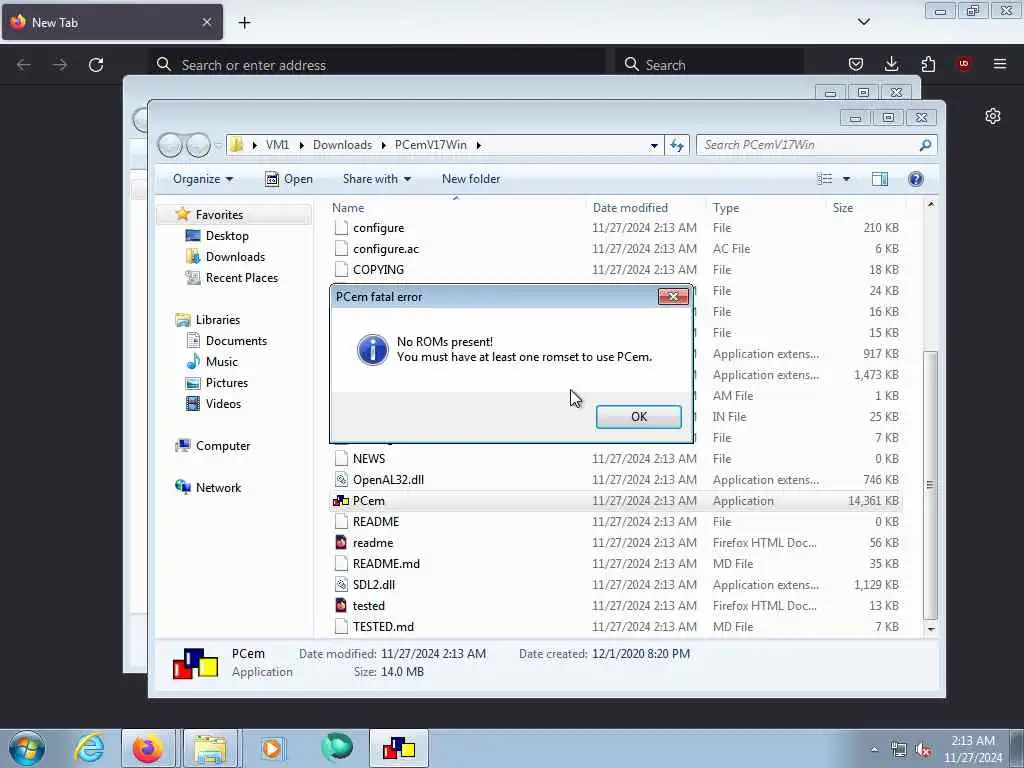Open Firefox Pocket icon
This screenshot has height=768, width=1024.
pyautogui.click(x=856, y=64)
